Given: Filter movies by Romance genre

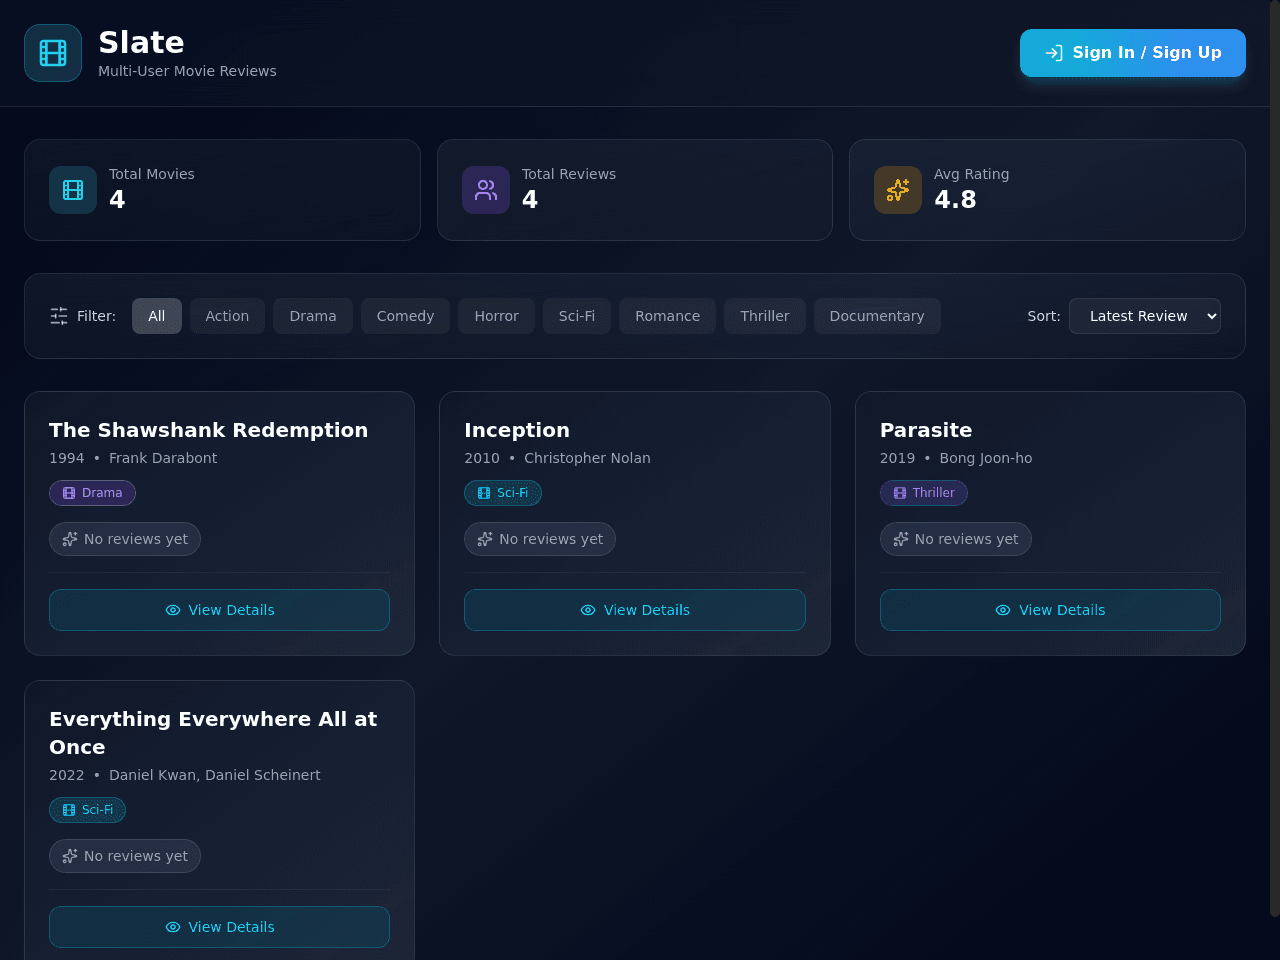Looking at the screenshot, I should tap(667, 316).
